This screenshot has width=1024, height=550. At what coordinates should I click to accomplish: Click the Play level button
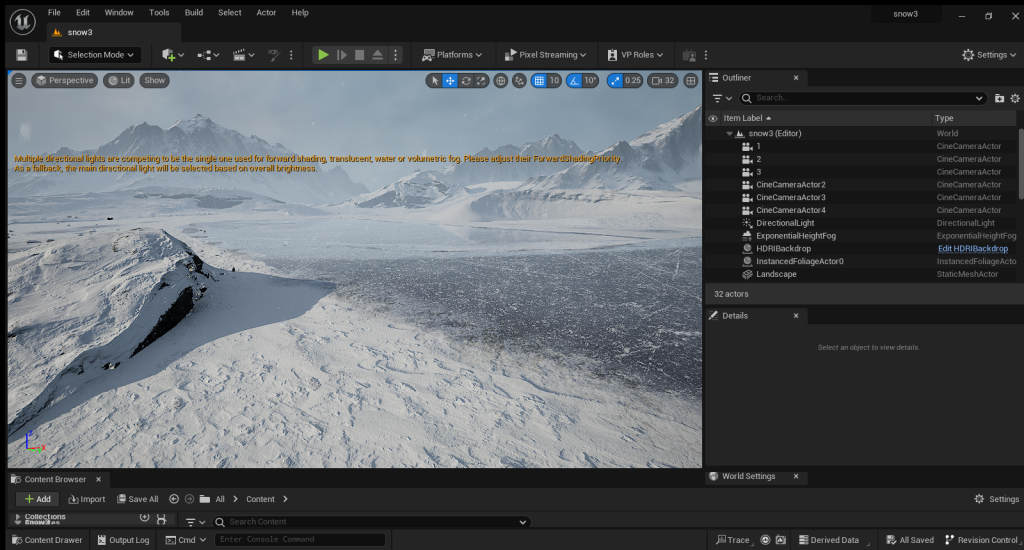[322, 55]
